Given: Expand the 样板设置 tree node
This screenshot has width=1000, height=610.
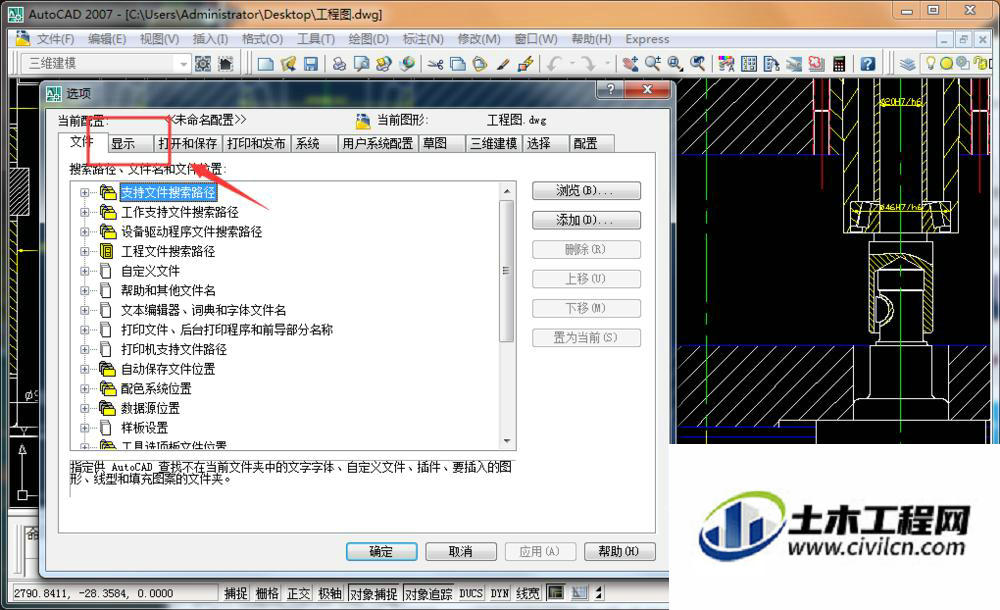Looking at the screenshot, I should pyautogui.click(x=85, y=428).
